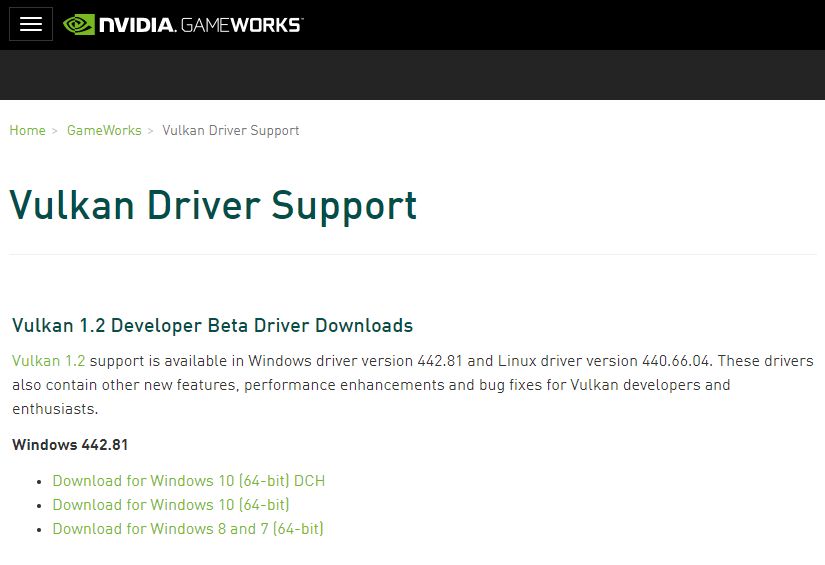
Task: Click the Vulkan Driver Support page title
Action: [213, 206]
